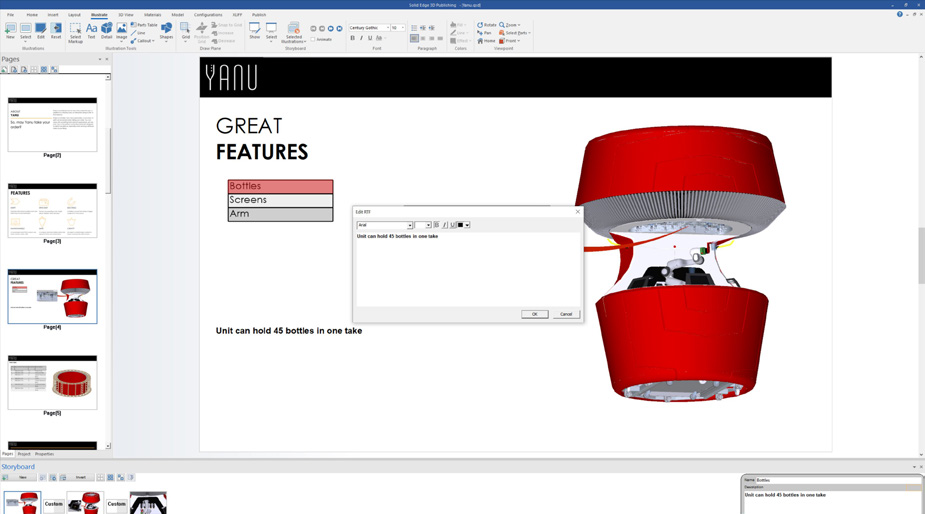Open Century Gothic font dropdown
Screen dimensions: 925x514
(x=388, y=28)
